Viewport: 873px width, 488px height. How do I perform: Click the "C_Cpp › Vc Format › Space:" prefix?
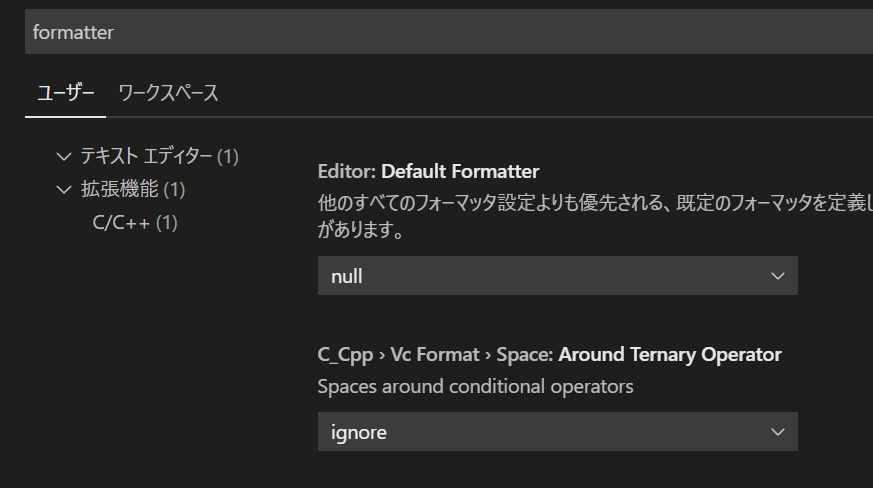[436, 354]
